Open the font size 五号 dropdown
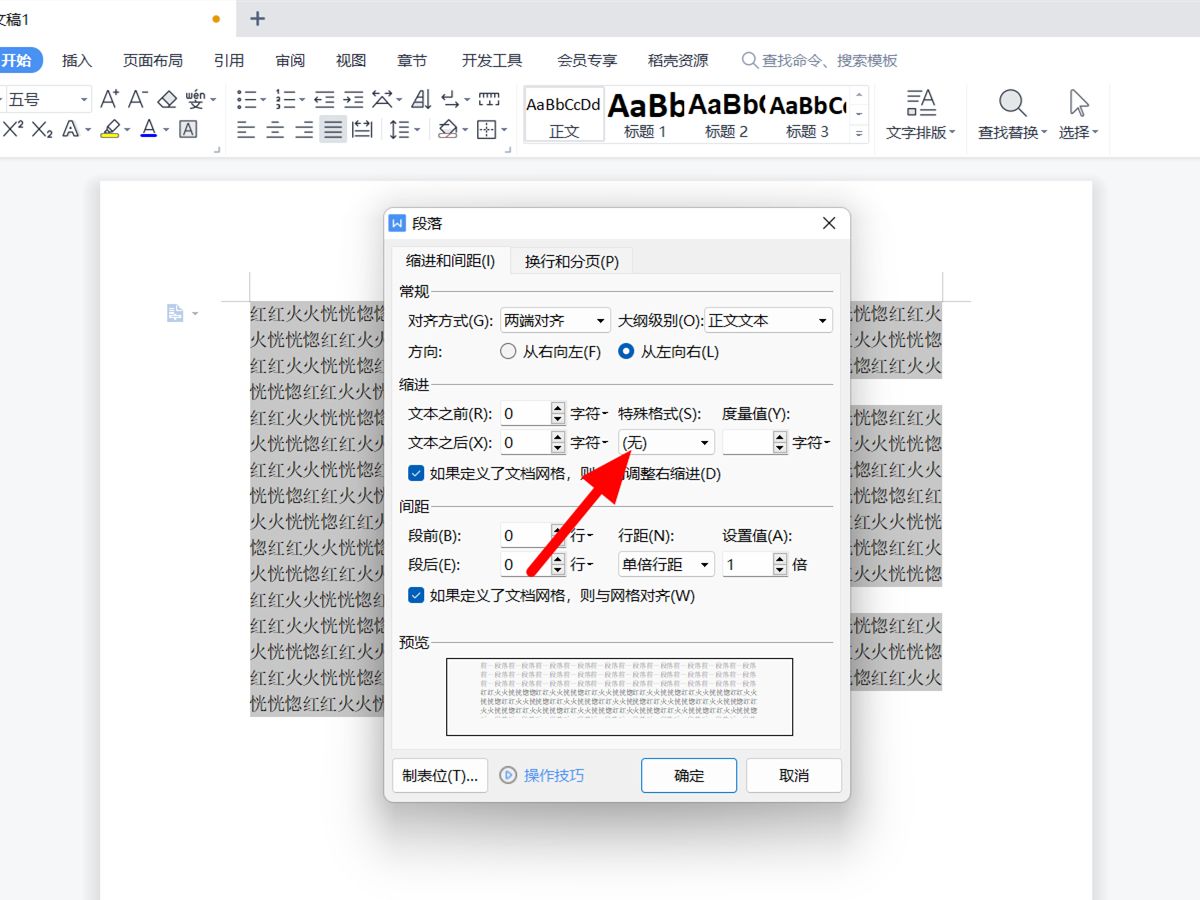The height and width of the screenshot is (900, 1200). tap(83, 99)
